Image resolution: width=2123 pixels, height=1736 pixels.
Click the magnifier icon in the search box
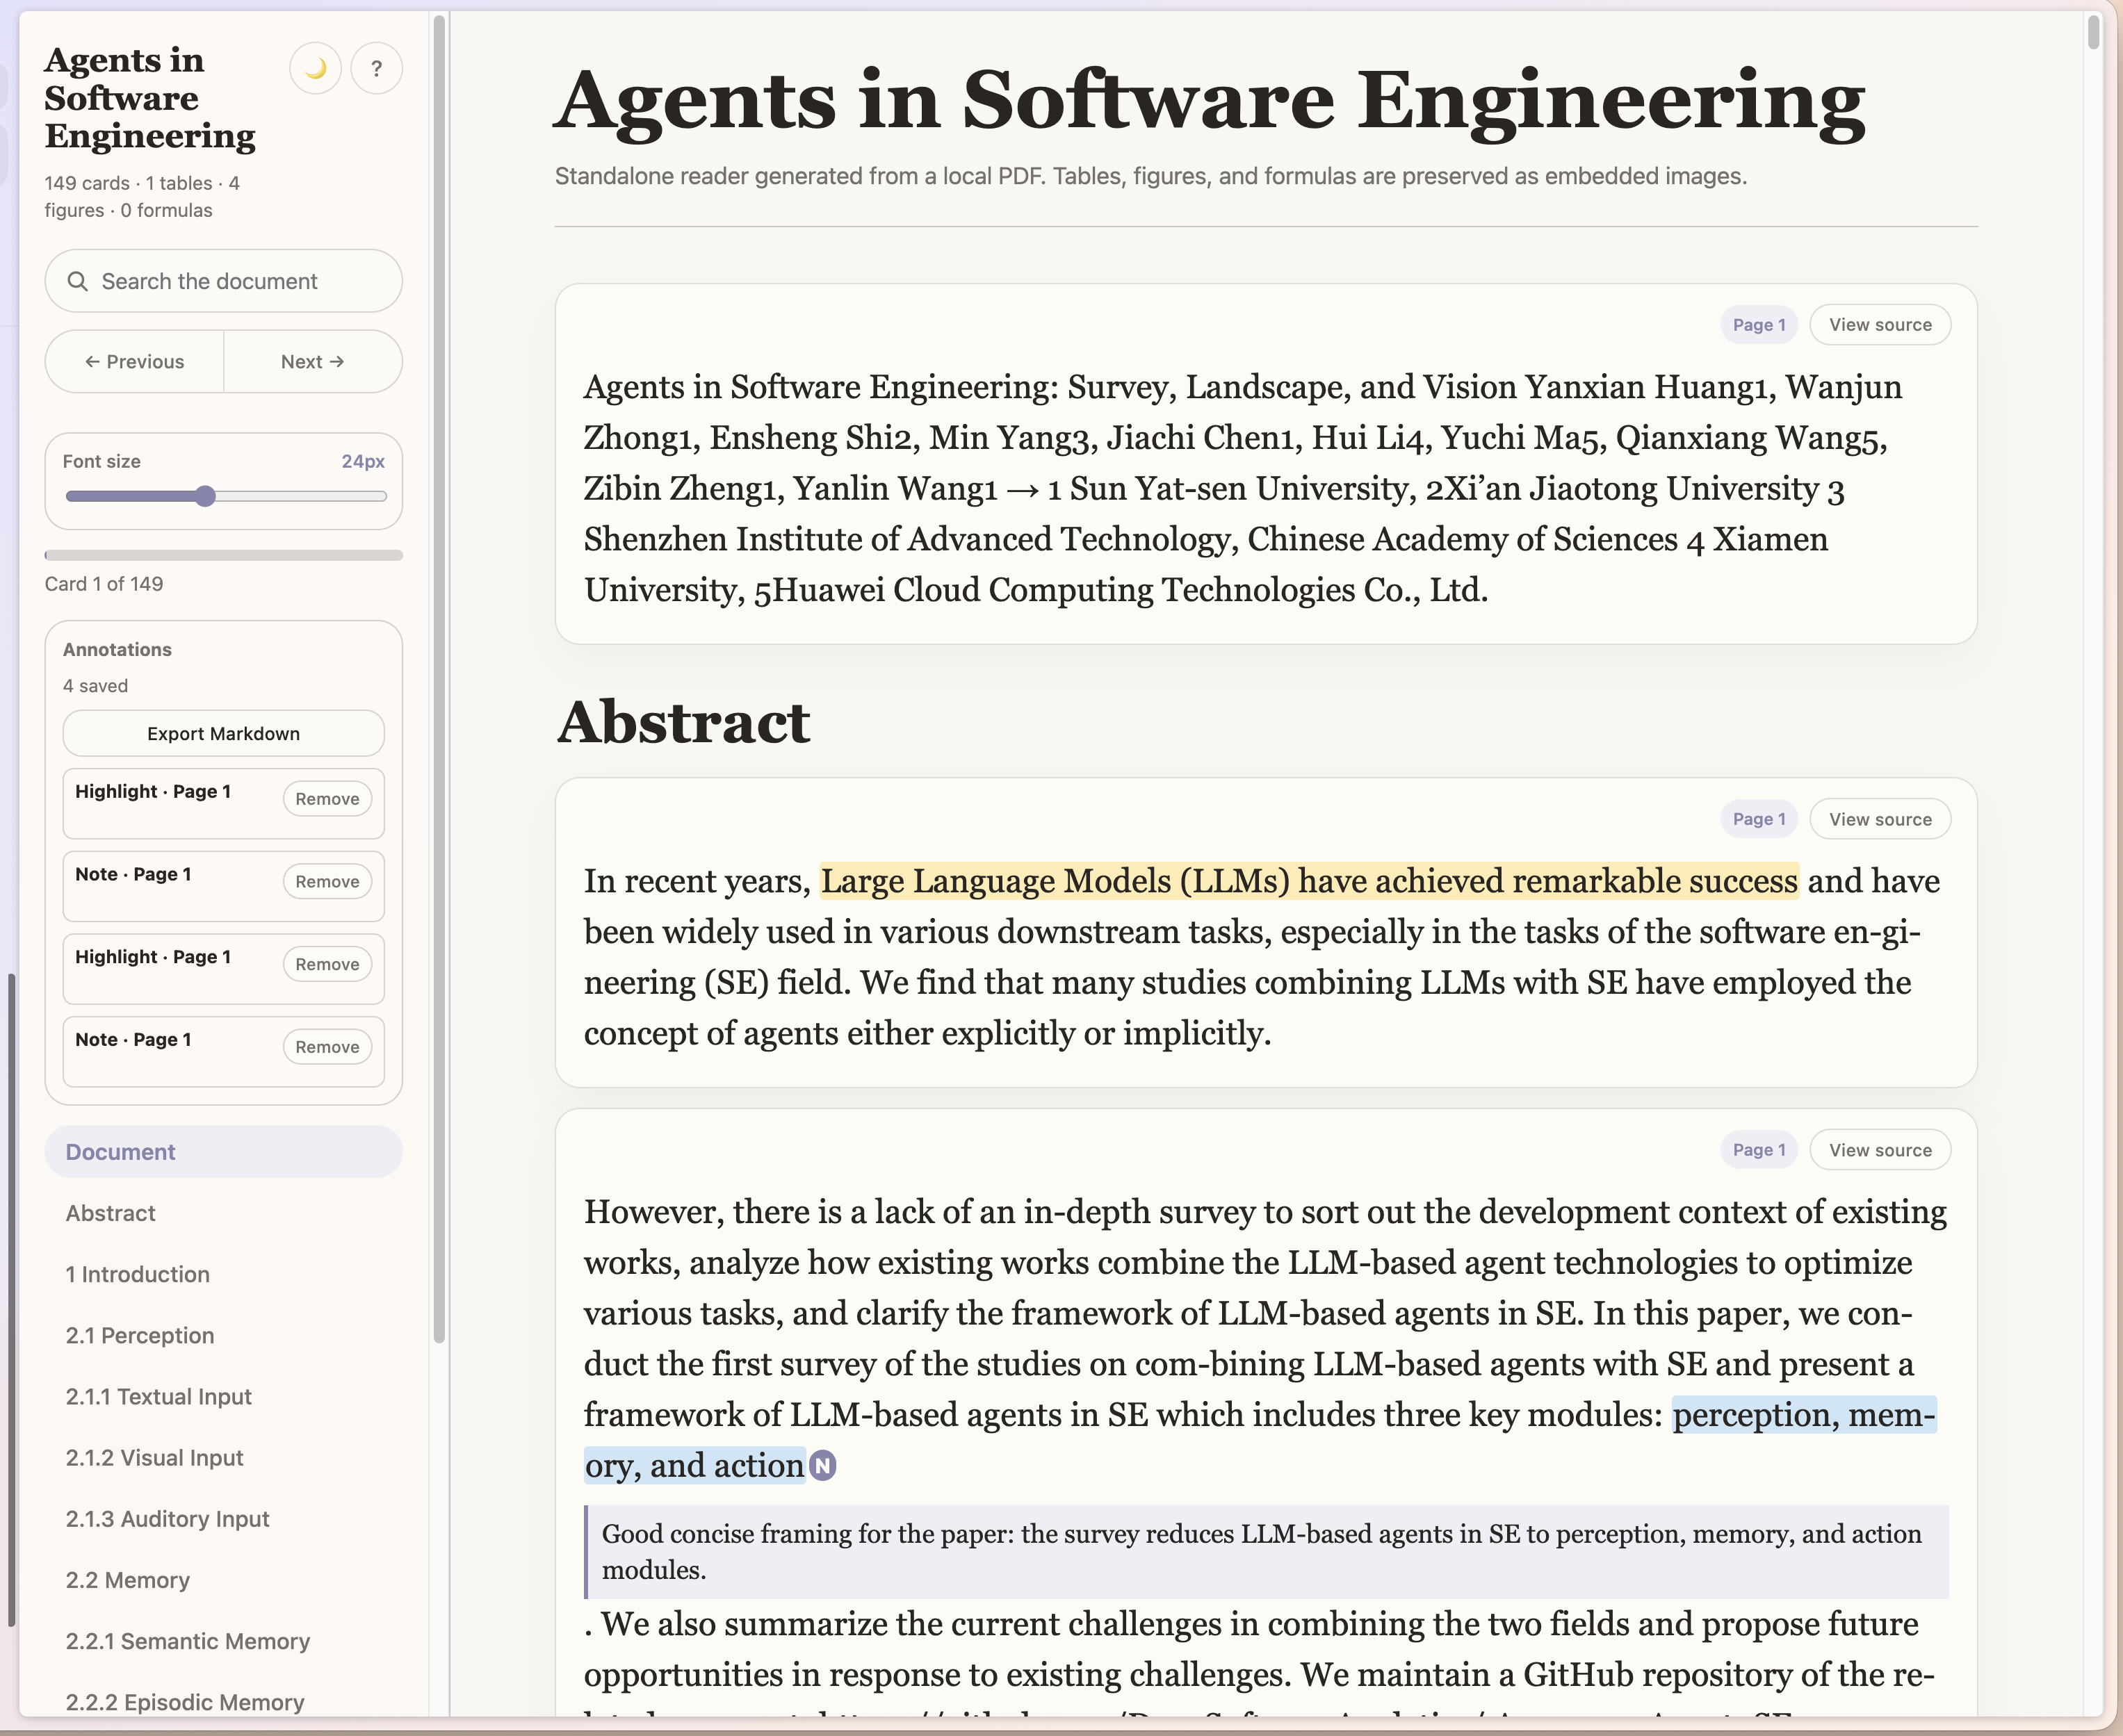(x=77, y=281)
